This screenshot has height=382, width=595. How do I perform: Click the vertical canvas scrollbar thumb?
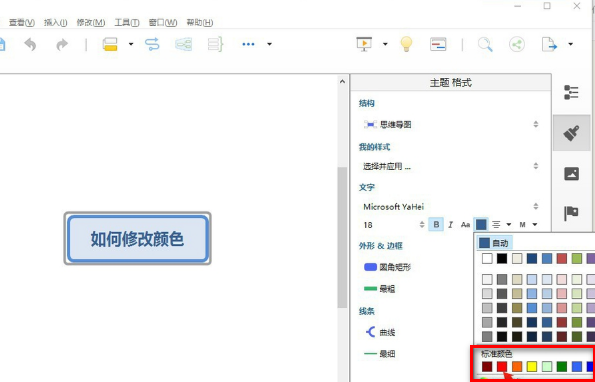click(342, 237)
